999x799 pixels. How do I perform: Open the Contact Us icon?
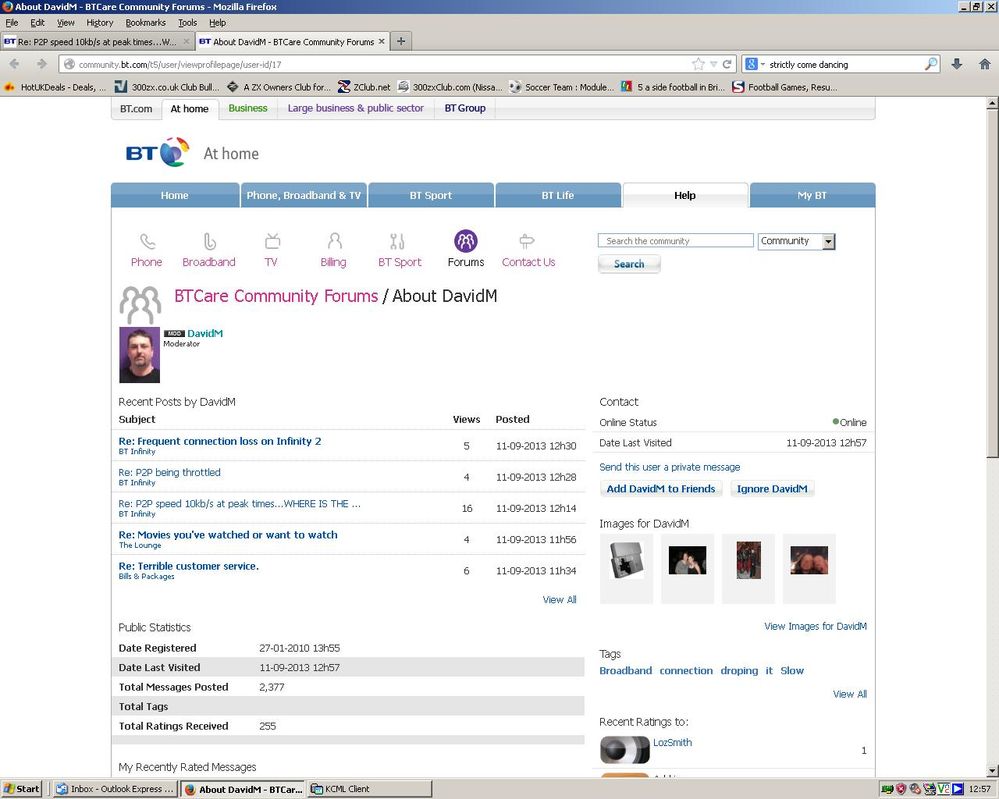coord(527,241)
